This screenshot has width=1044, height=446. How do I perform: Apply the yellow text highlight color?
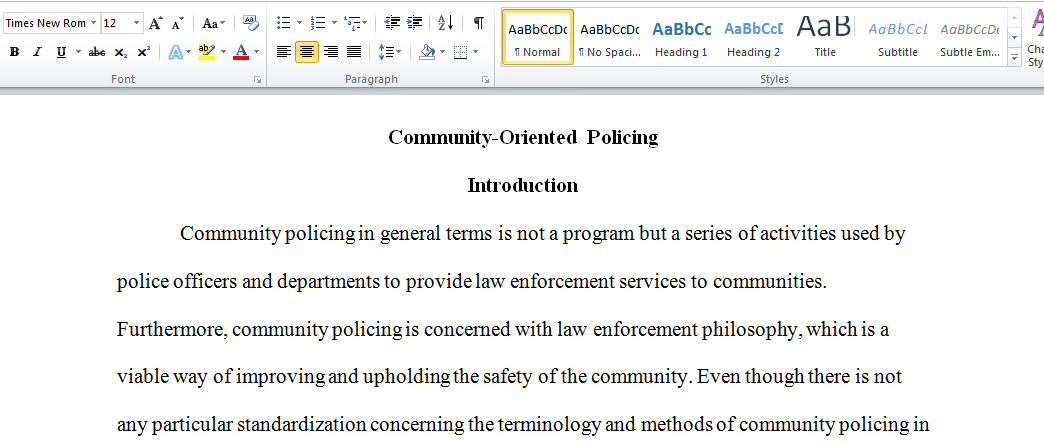tap(207, 52)
